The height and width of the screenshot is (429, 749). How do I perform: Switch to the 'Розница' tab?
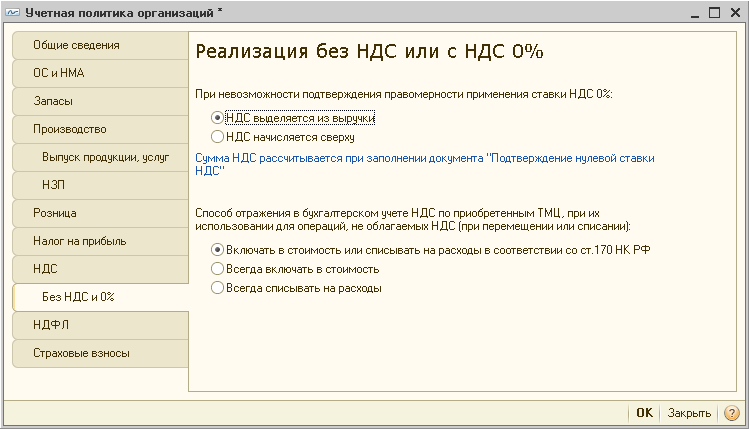(100, 214)
